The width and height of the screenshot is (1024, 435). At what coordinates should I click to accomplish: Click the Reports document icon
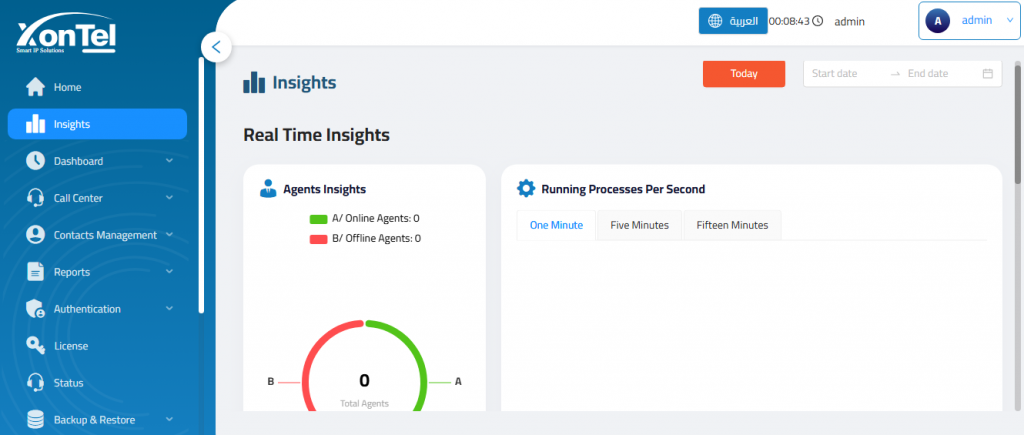(35, 272)
